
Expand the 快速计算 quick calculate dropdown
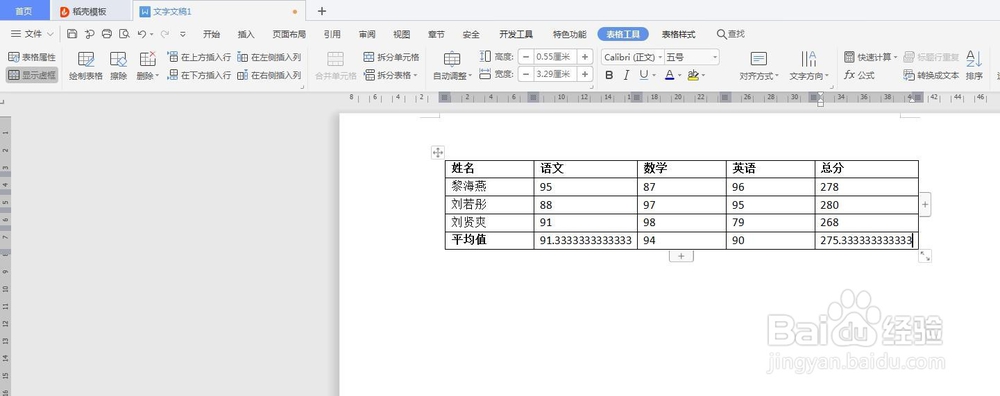point(895,57)
